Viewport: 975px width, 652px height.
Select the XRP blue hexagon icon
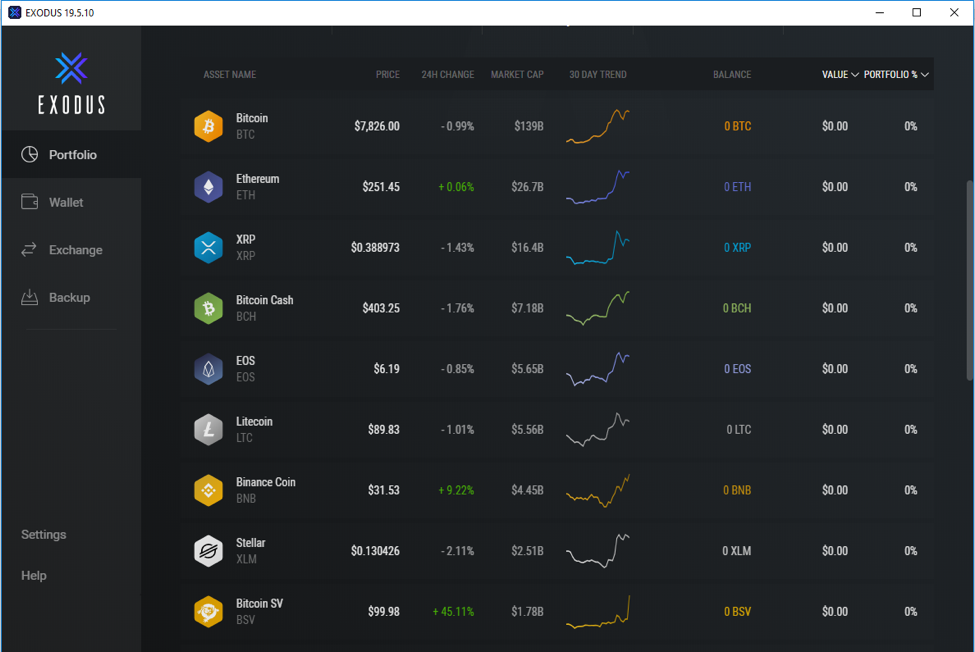tap(208, 248)
